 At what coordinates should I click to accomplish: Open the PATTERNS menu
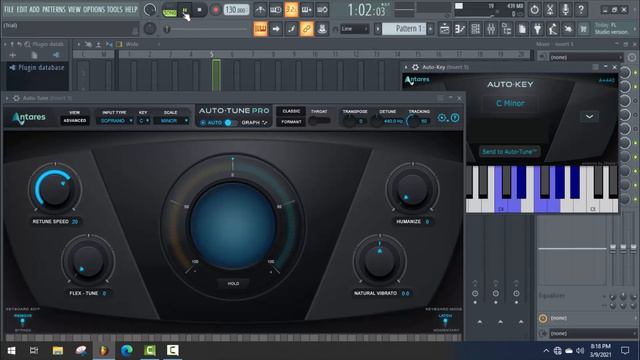coord(54,9)
